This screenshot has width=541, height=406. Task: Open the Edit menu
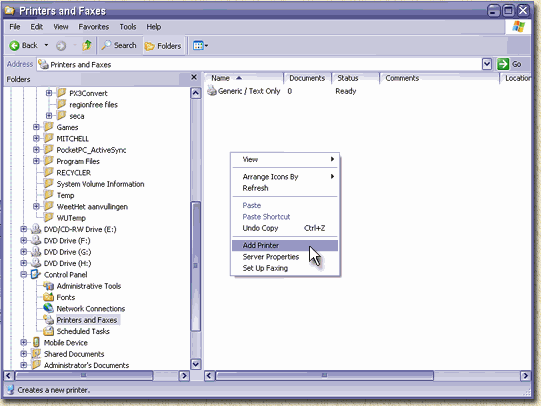pos(37,27)
